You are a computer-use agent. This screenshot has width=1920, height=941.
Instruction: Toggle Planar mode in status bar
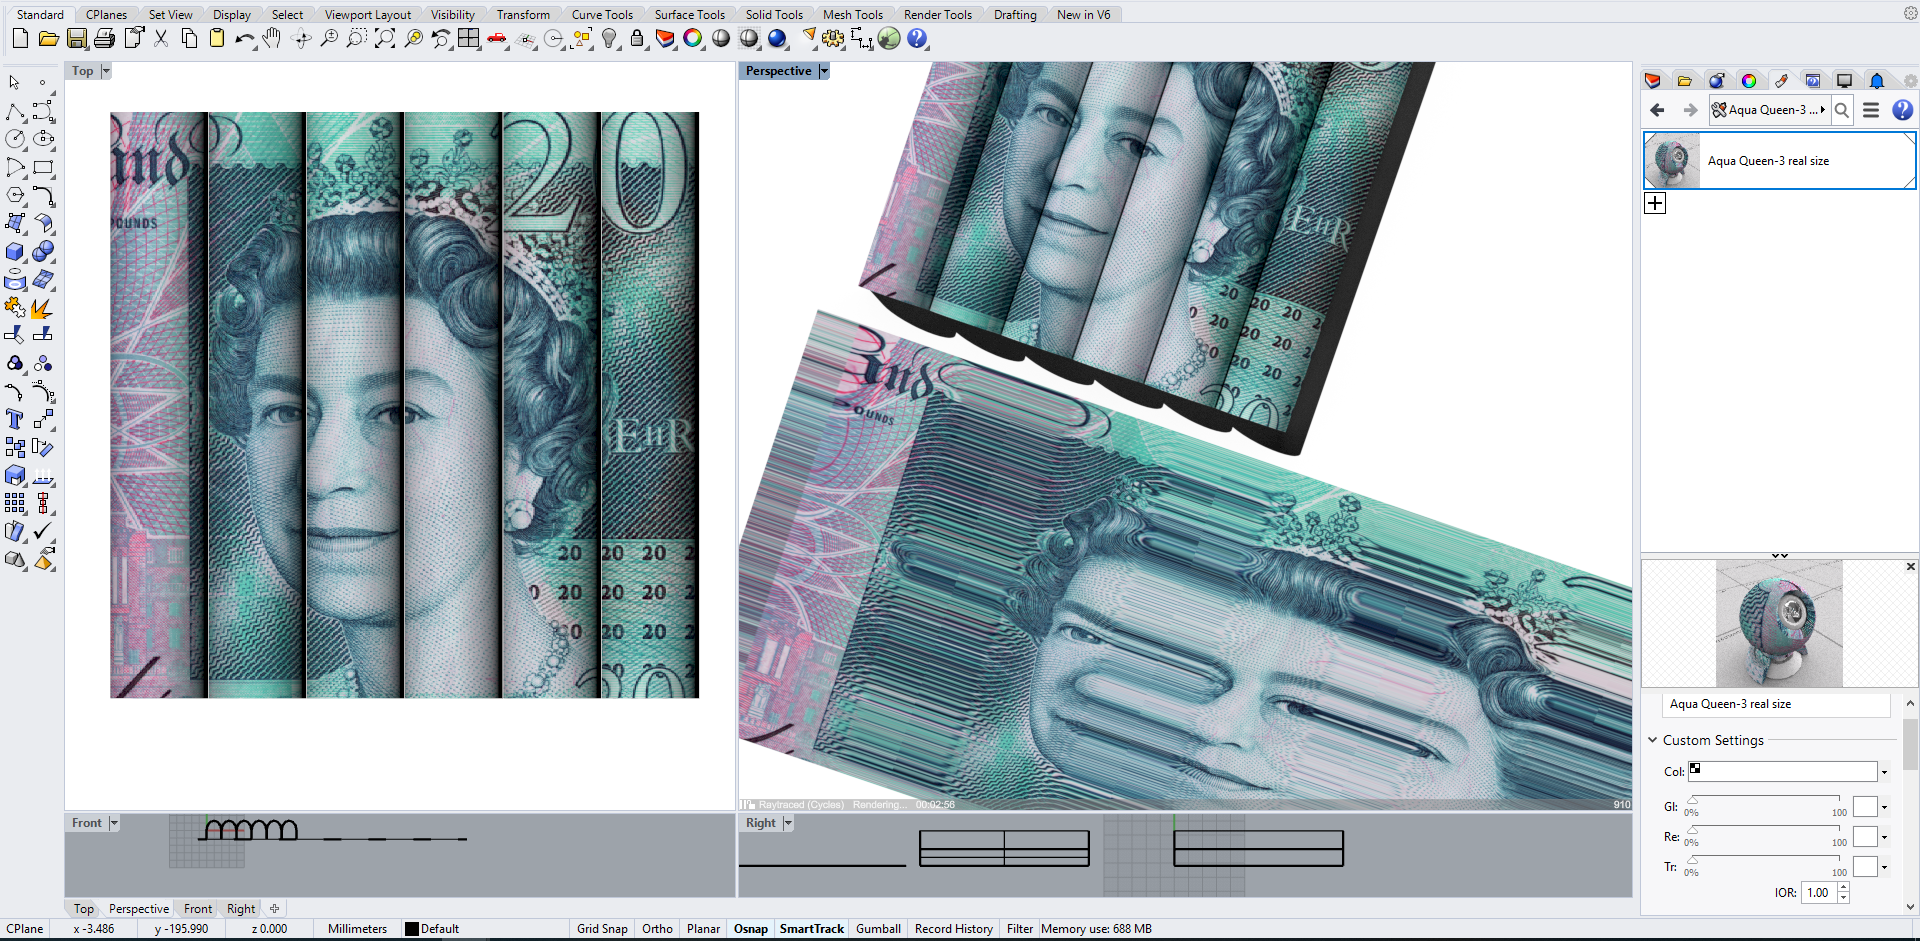point(703,929)
